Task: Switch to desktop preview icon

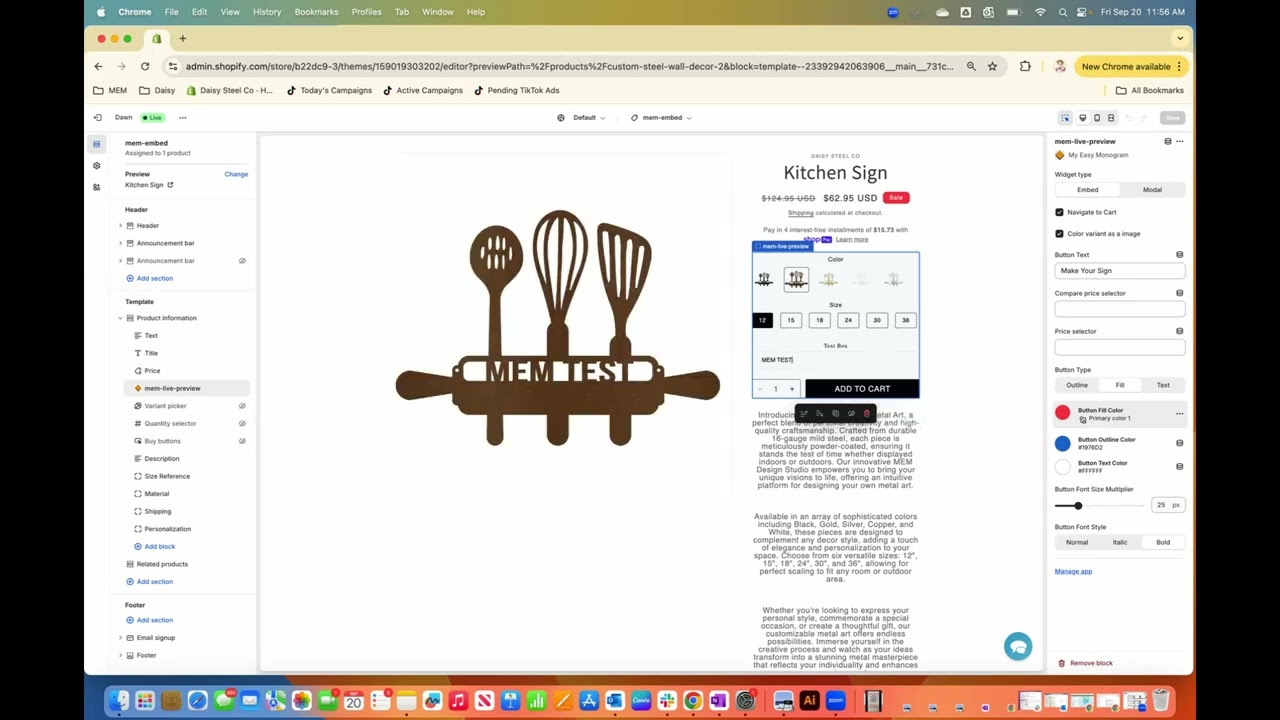Action: [1082, 118]
